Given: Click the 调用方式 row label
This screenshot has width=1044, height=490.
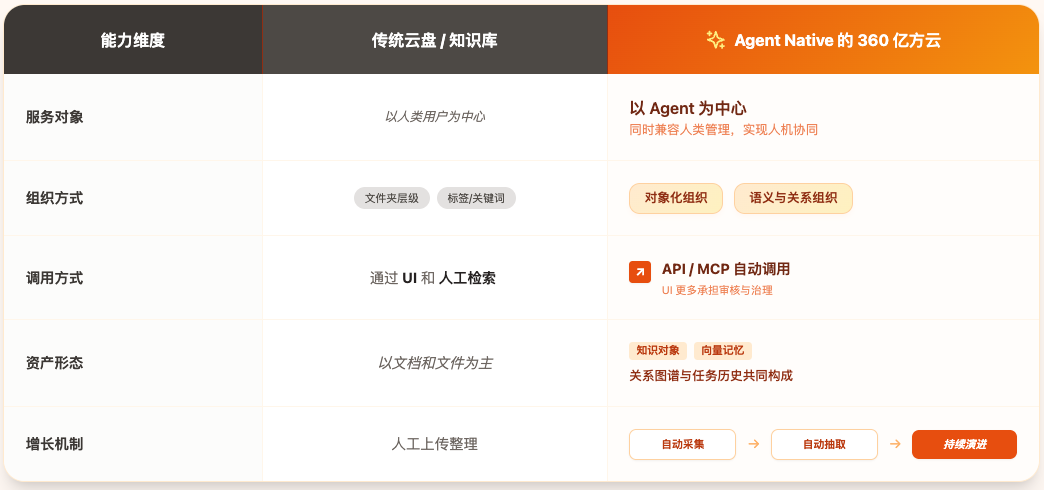Looking at the screenshot, I should [x=55, y=278].
